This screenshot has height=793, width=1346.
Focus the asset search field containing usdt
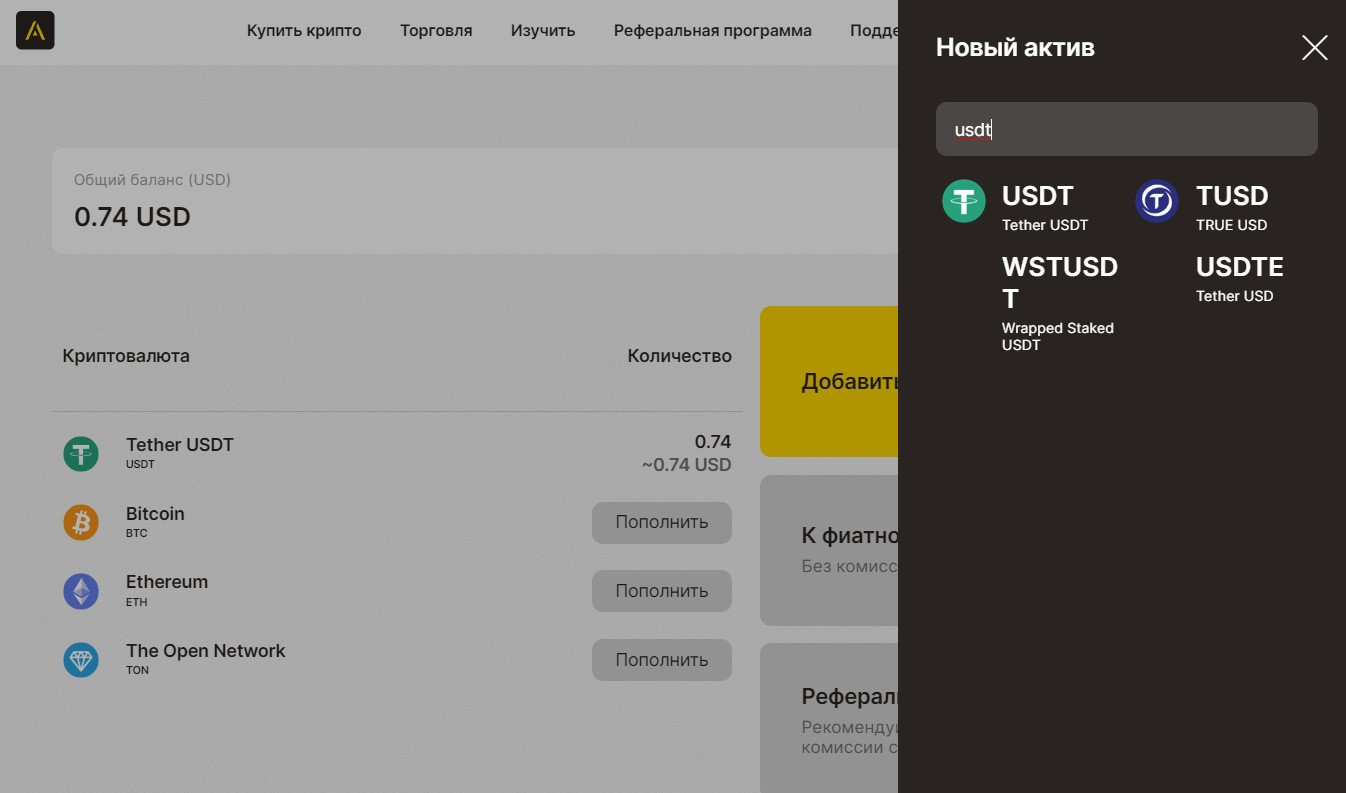tap(1126, 129)
